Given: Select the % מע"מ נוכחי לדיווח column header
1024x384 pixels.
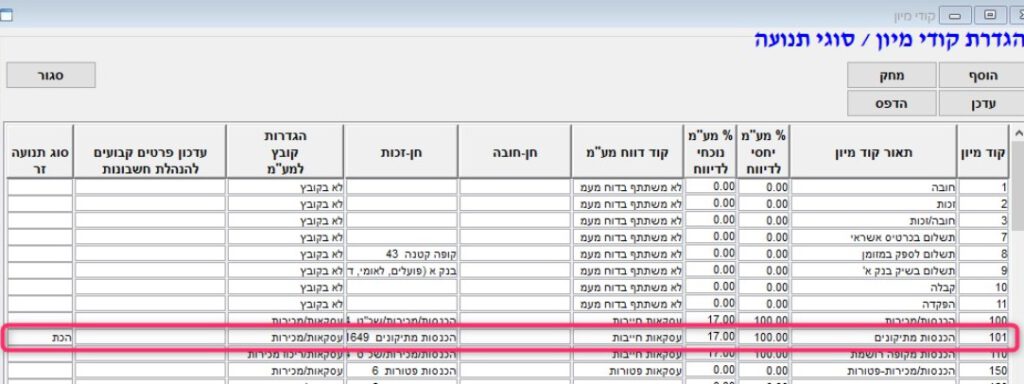Looking at the screenshot, I should click(711, 152).
